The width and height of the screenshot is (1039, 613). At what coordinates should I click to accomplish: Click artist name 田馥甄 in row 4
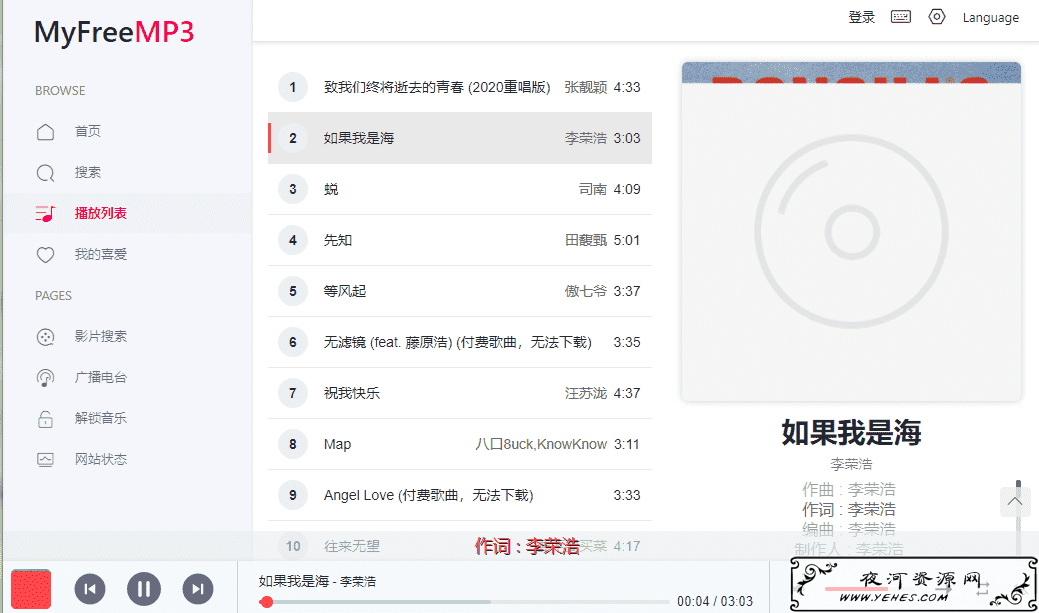(586, 240)
